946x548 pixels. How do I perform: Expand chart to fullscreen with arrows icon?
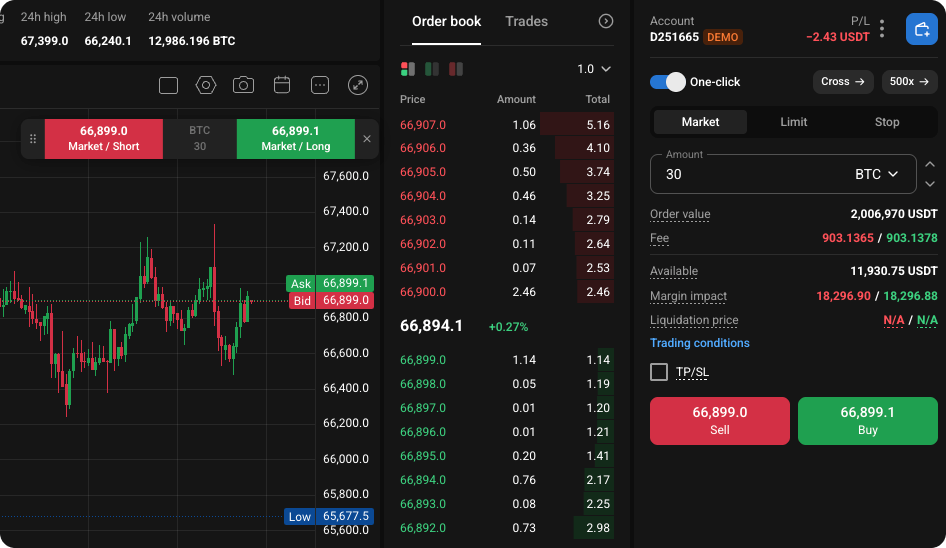tap(358, 86)
